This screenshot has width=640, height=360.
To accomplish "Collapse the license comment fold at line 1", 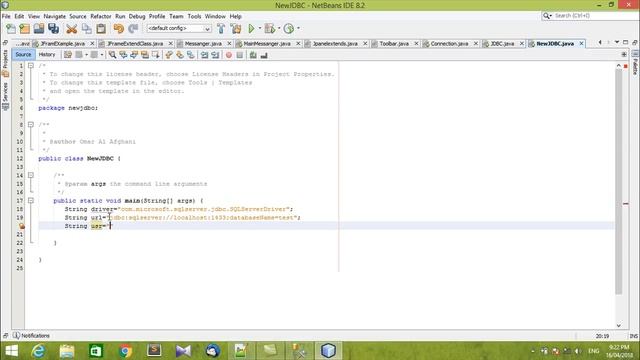I will pyautogui.click(x=31, y=66).
